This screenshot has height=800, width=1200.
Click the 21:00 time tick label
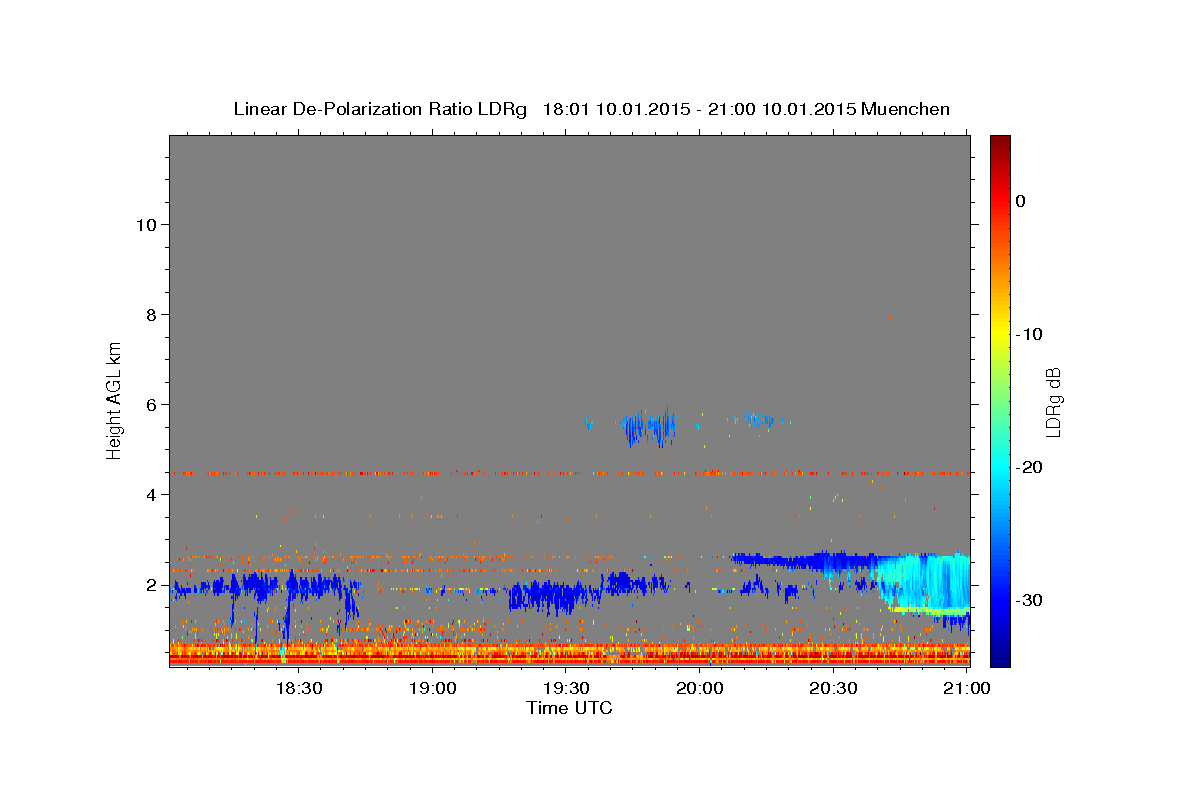coord(967,689)
